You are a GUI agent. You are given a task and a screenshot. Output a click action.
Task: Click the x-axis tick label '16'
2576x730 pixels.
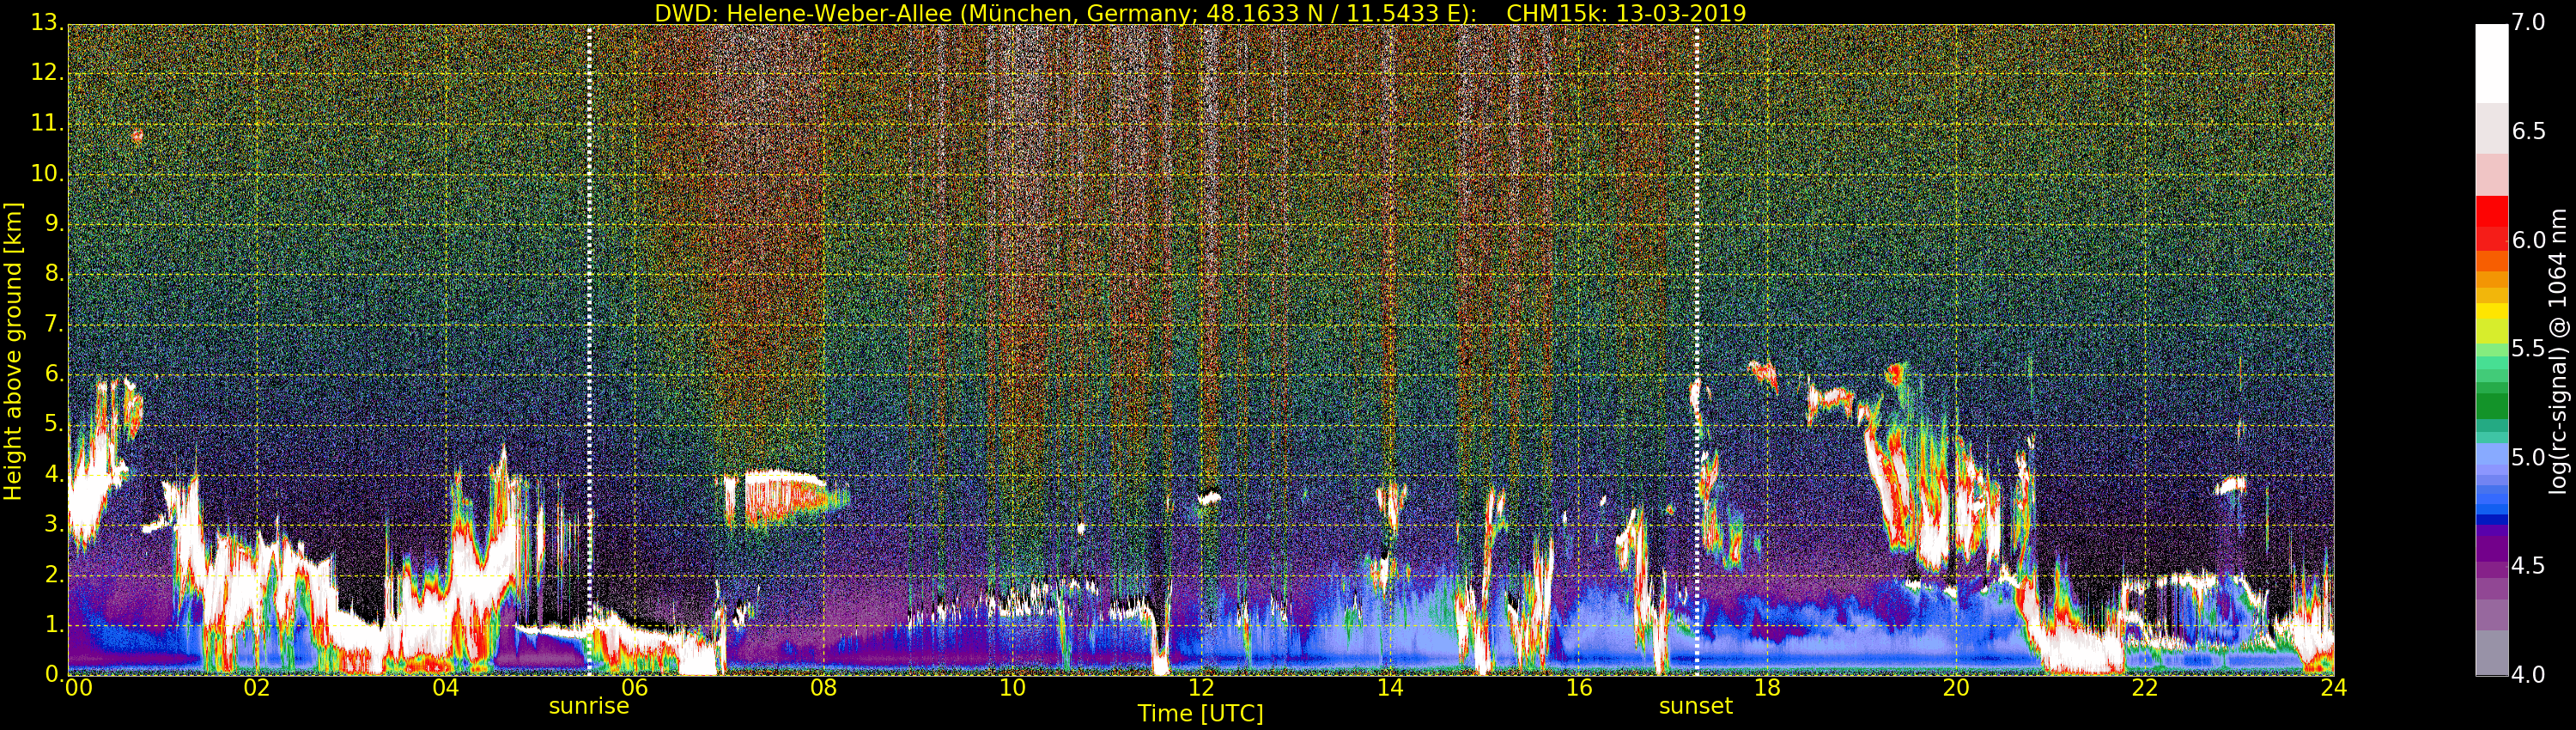1579,688
